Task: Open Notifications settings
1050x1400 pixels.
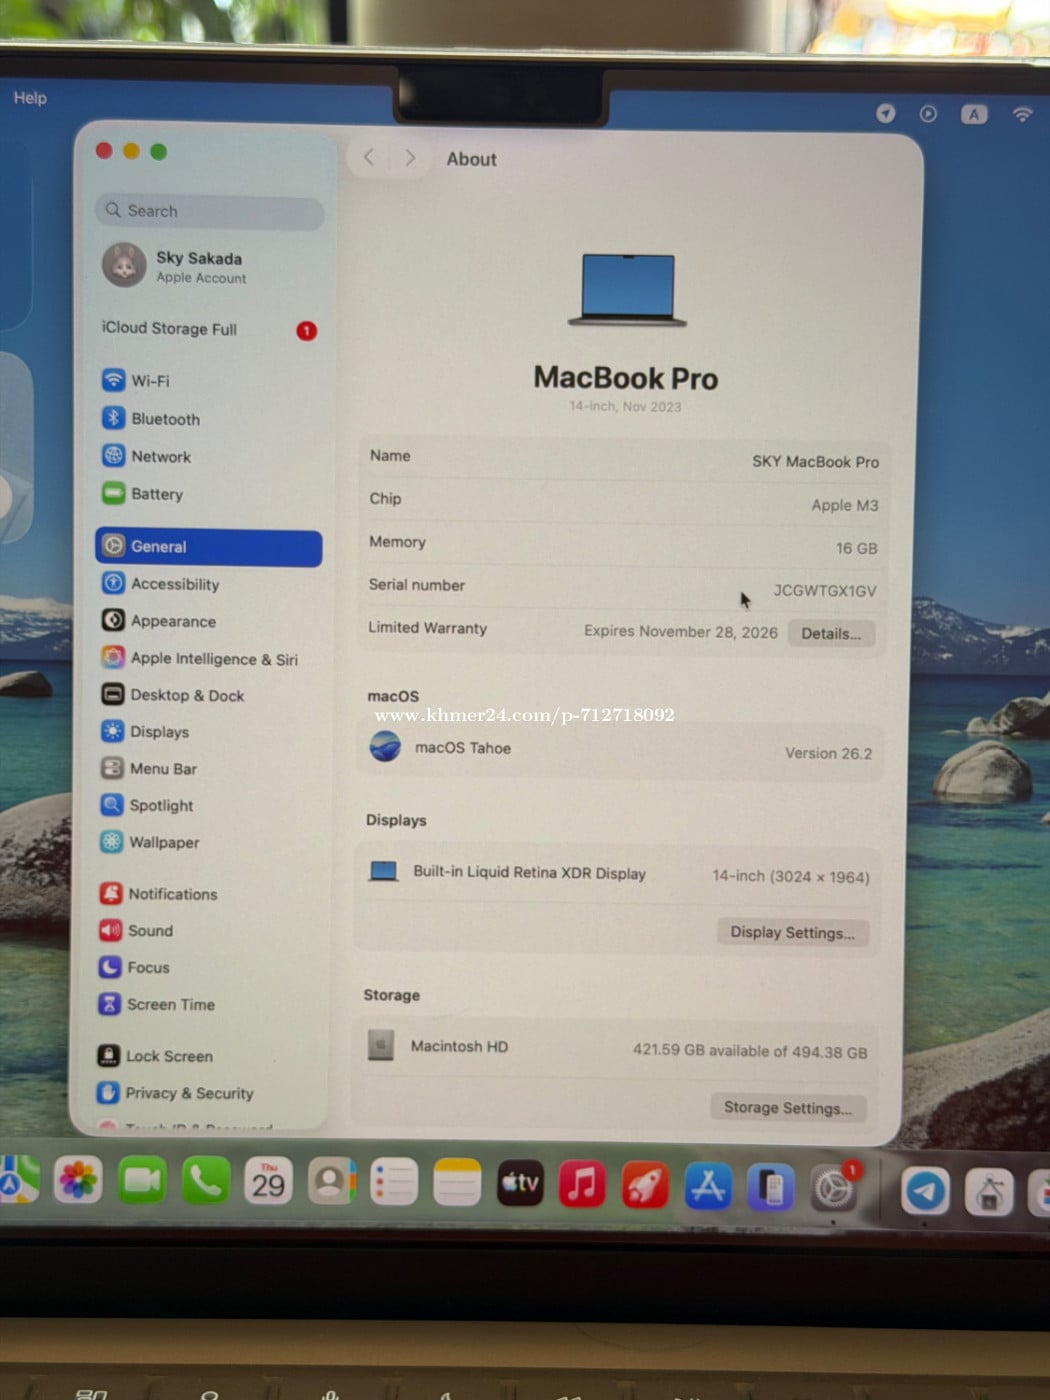Action: point(172,894)
